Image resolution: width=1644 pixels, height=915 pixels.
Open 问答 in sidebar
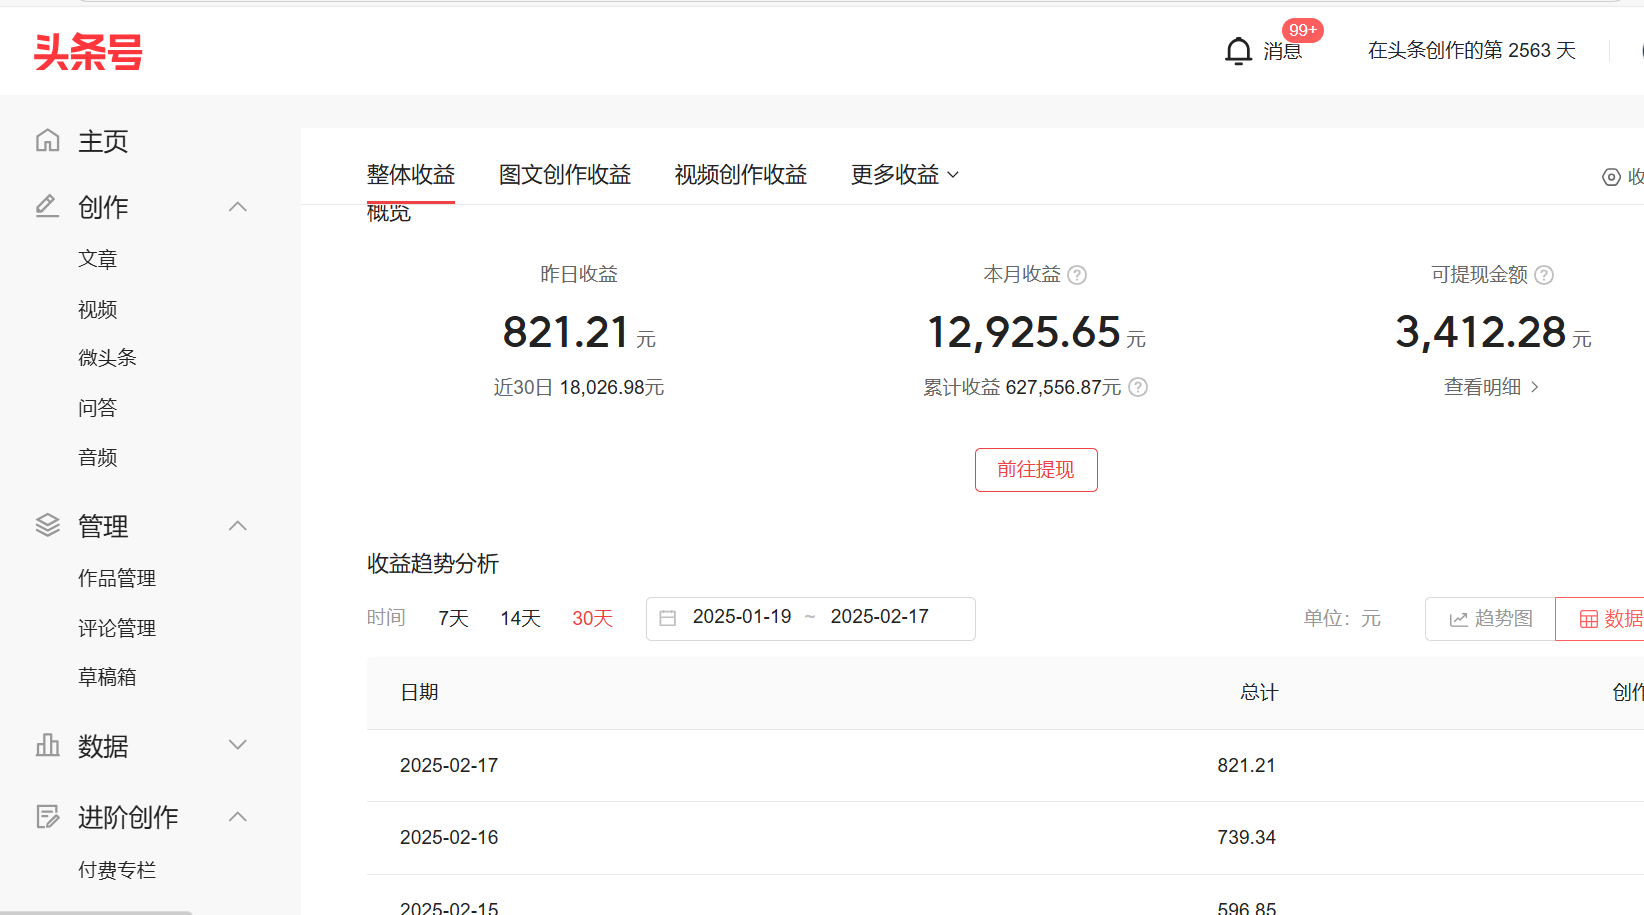98,408
